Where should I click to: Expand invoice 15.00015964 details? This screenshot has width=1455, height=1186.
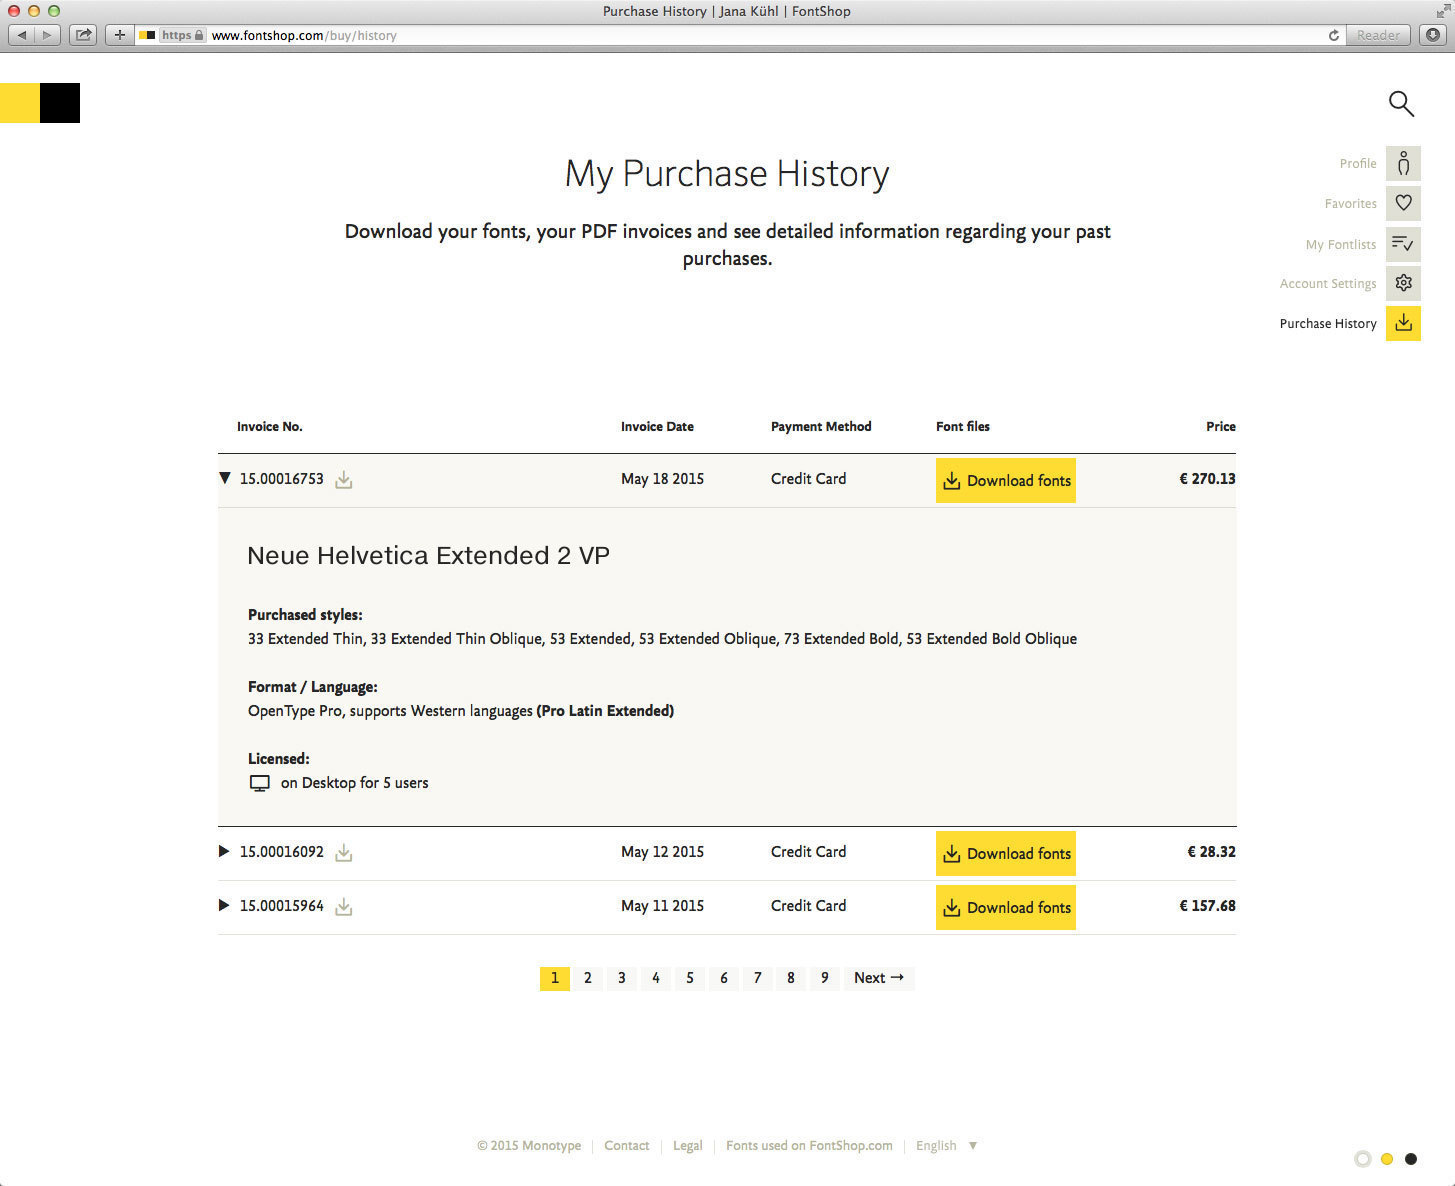tap(224, 906)
